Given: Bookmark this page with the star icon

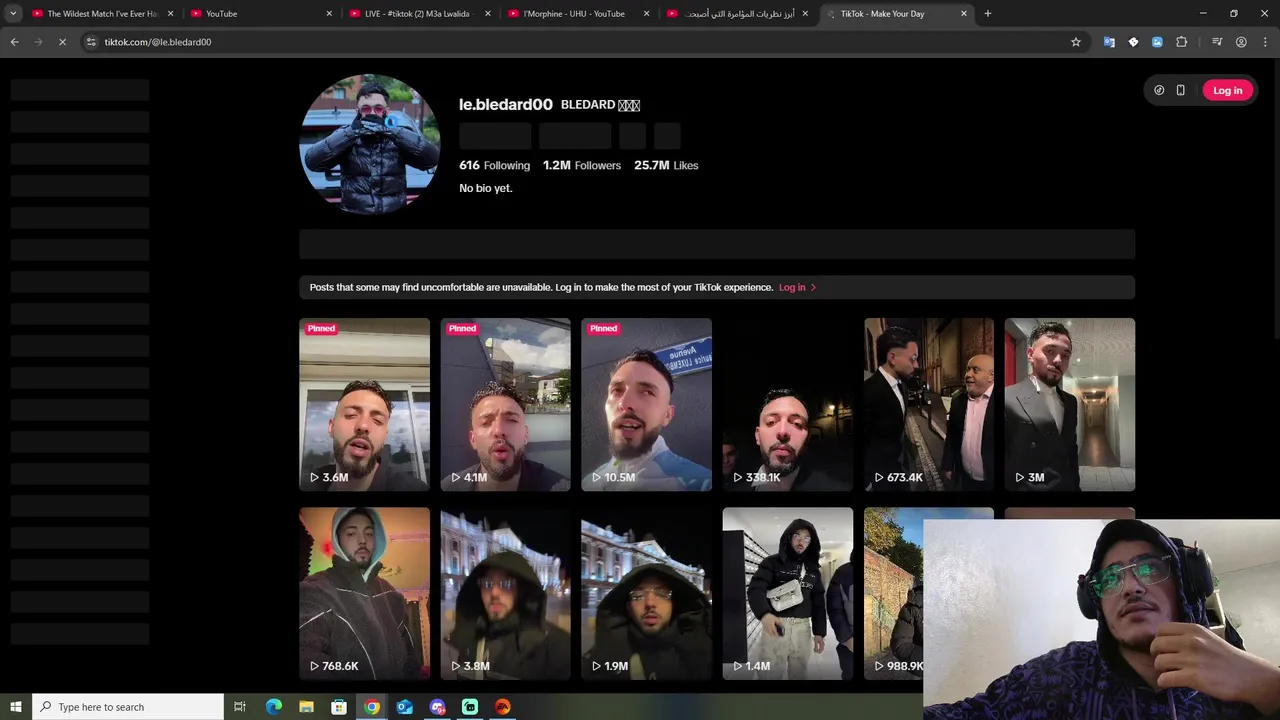Looking at the screenshot, I should [1076, 42].
